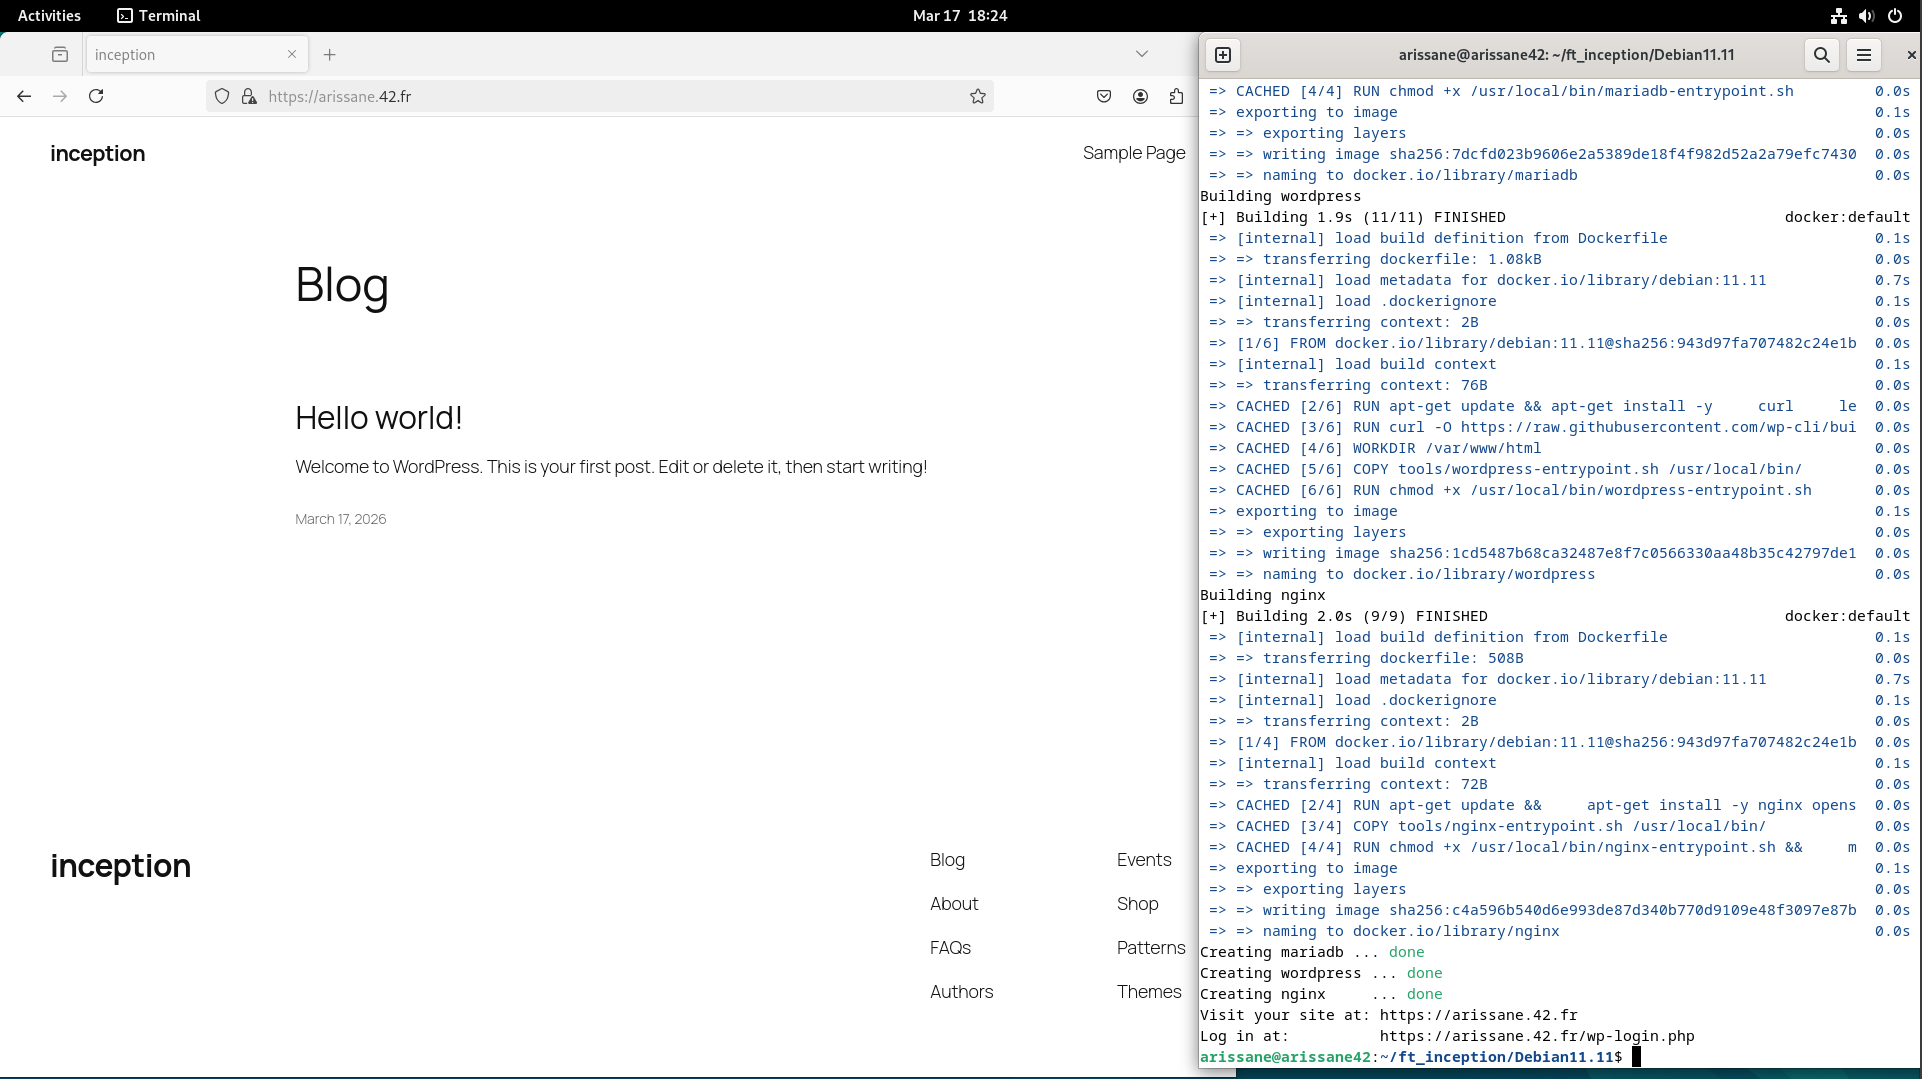Search in terminal output
The height and width of the screenshot is (1079, 1922).
(1822, 55)
